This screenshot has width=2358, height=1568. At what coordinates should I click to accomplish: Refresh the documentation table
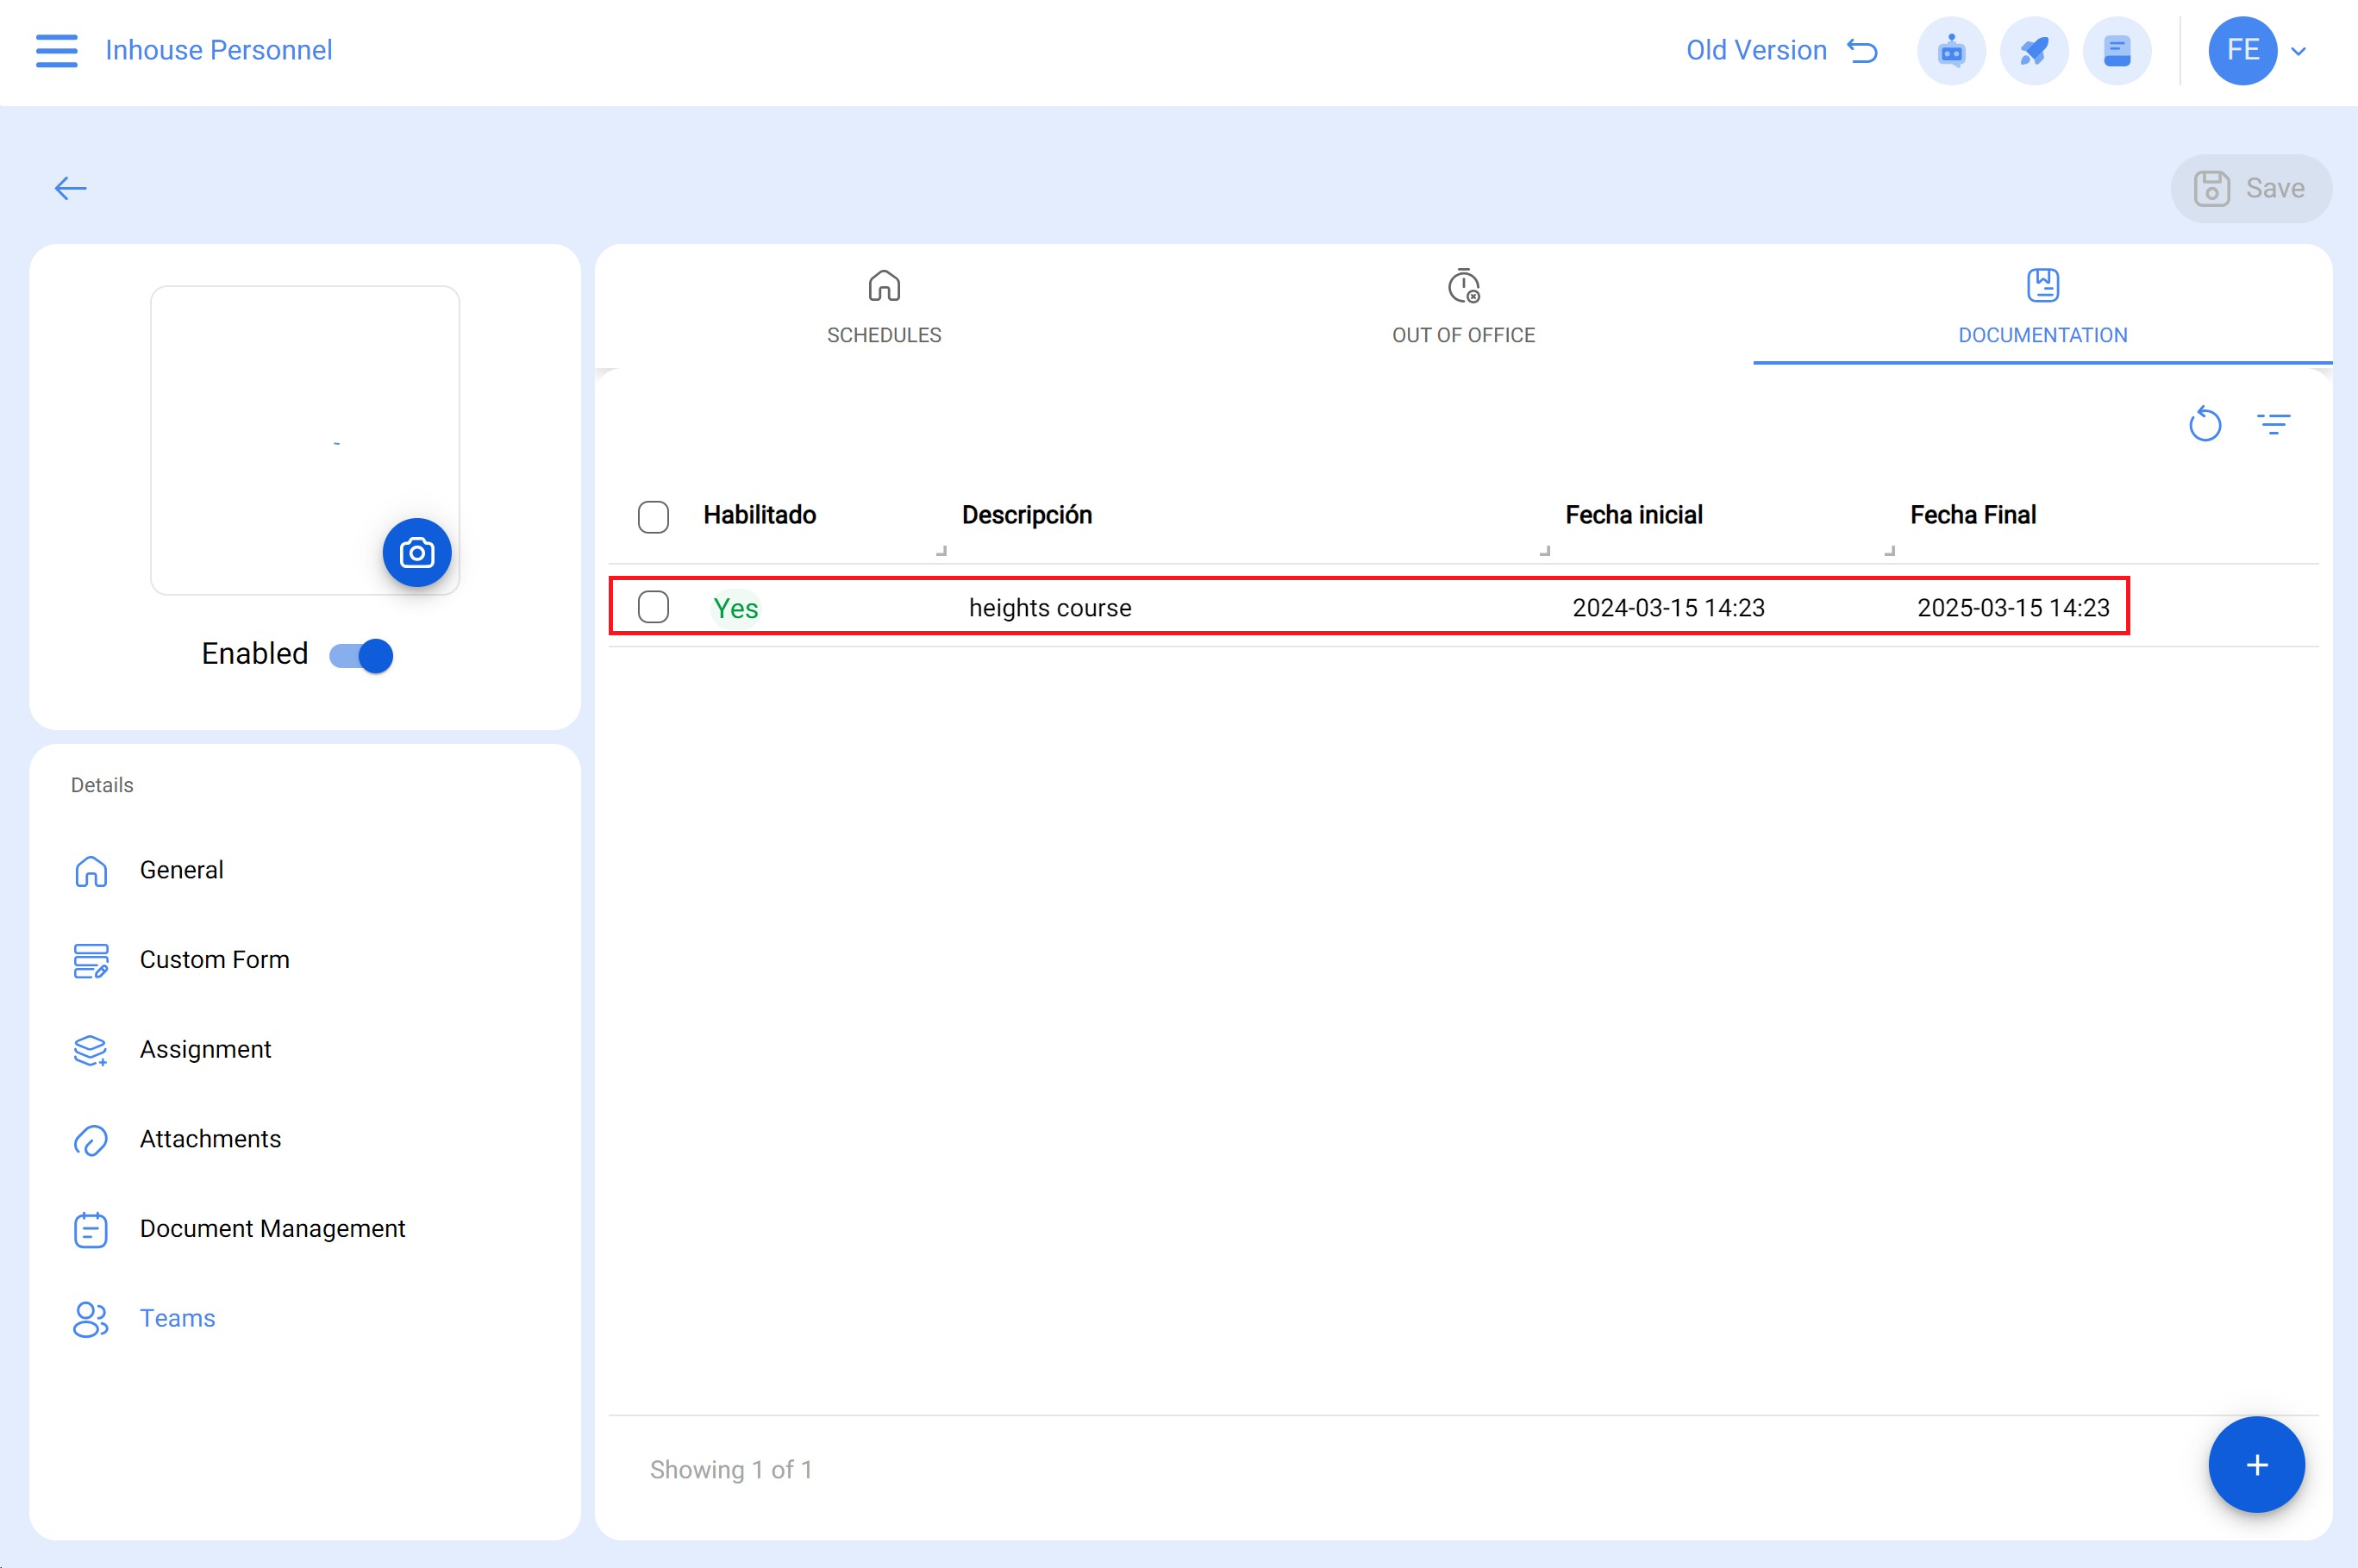[2206, 424]
